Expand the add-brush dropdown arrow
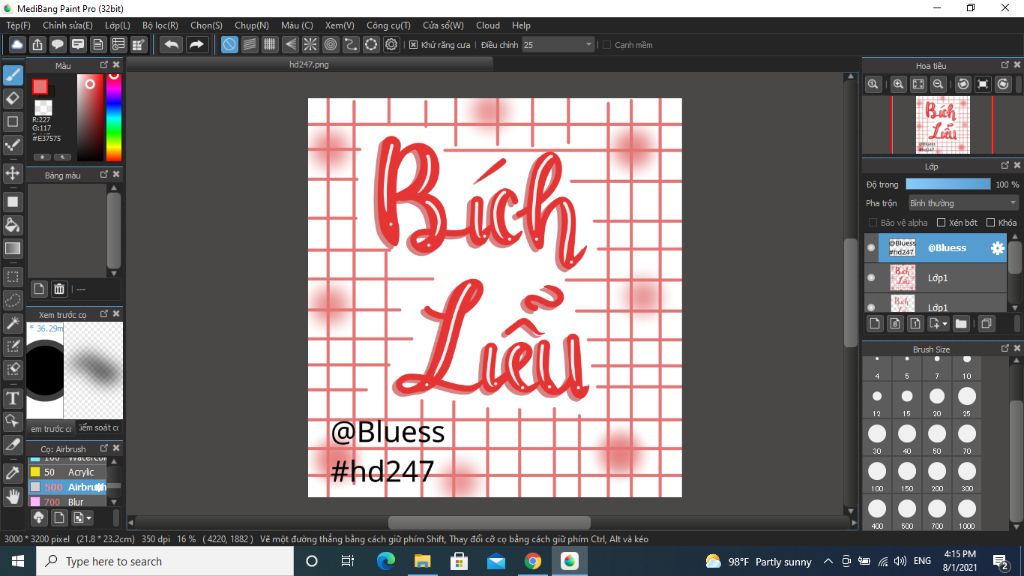 click(x=89, y=518)
